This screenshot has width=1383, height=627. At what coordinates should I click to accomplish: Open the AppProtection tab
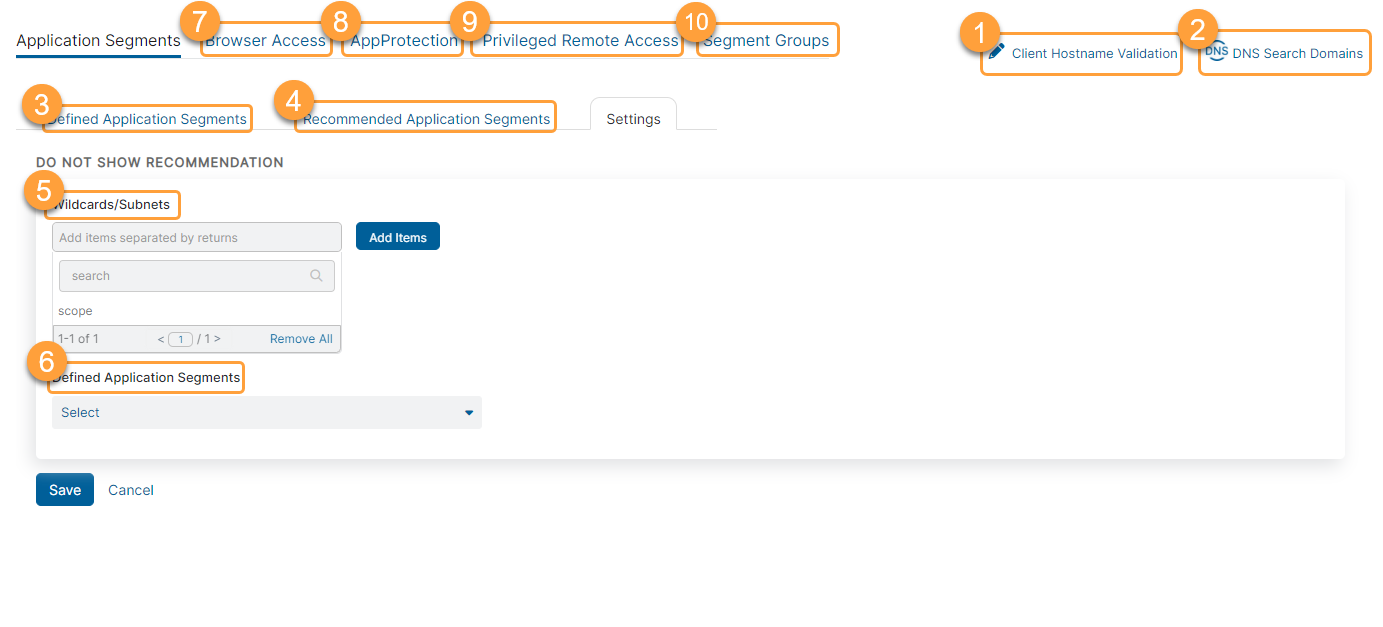(x=402, y=41)
